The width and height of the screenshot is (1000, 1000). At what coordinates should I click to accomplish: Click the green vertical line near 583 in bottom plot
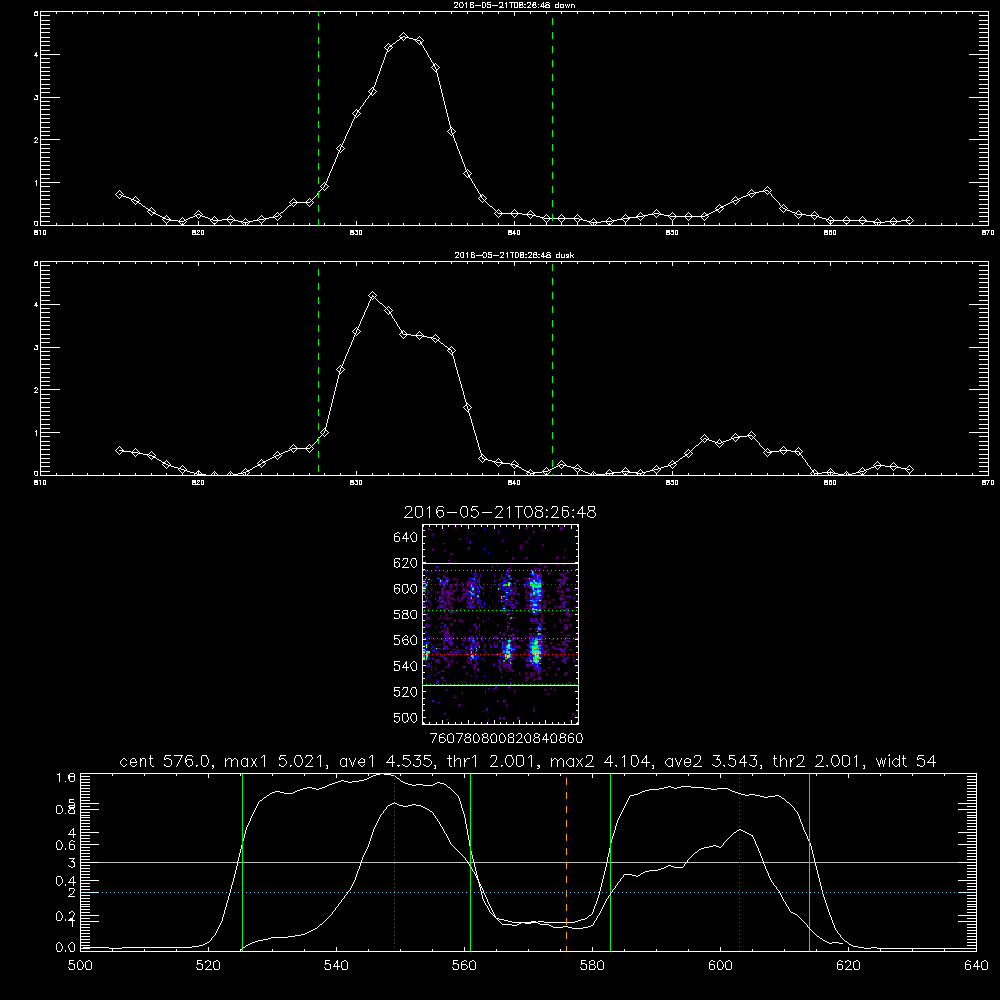tap(610, 862)
